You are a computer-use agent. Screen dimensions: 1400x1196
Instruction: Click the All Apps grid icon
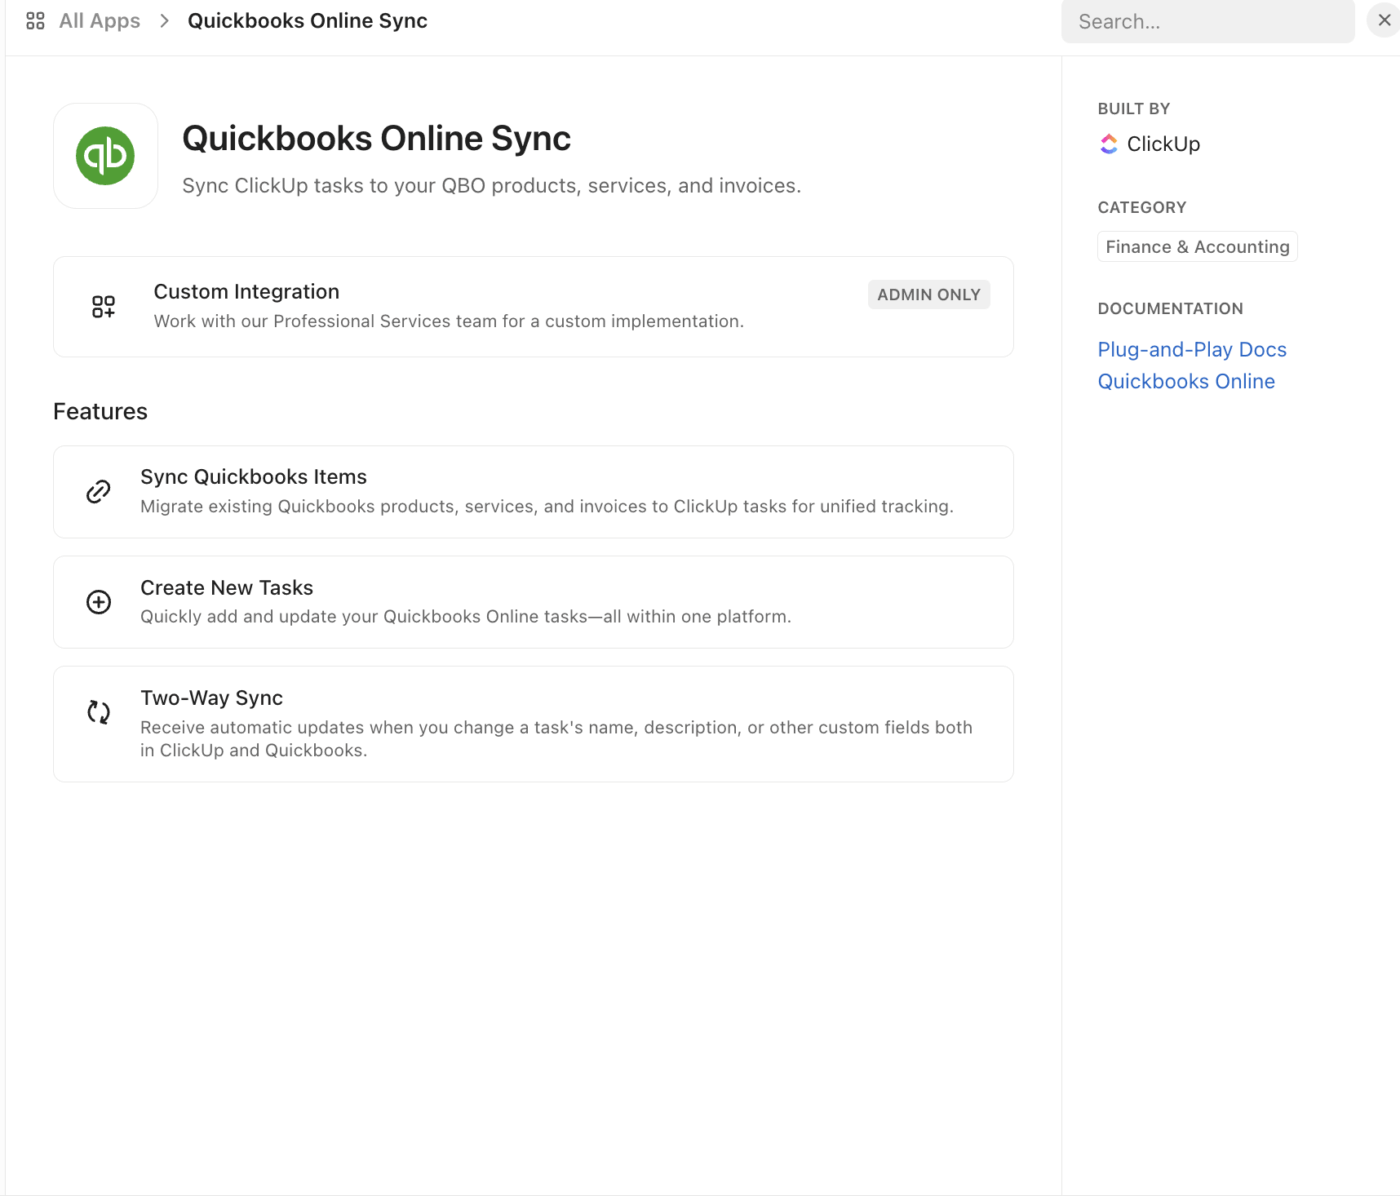[x=35, y=20]
